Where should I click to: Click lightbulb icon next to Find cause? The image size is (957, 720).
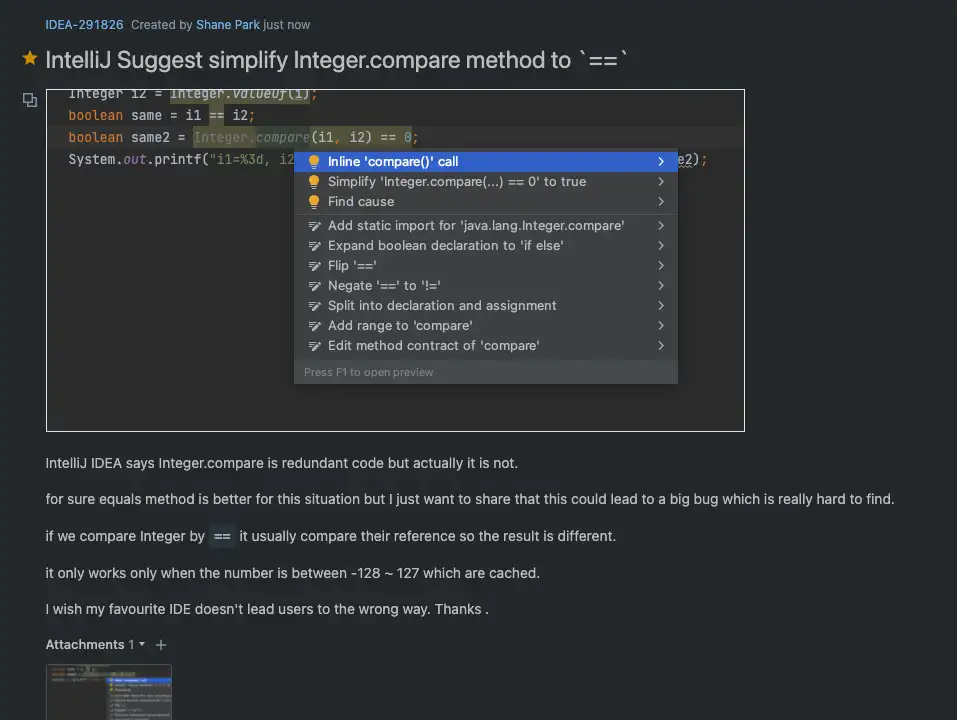[314, 202]
